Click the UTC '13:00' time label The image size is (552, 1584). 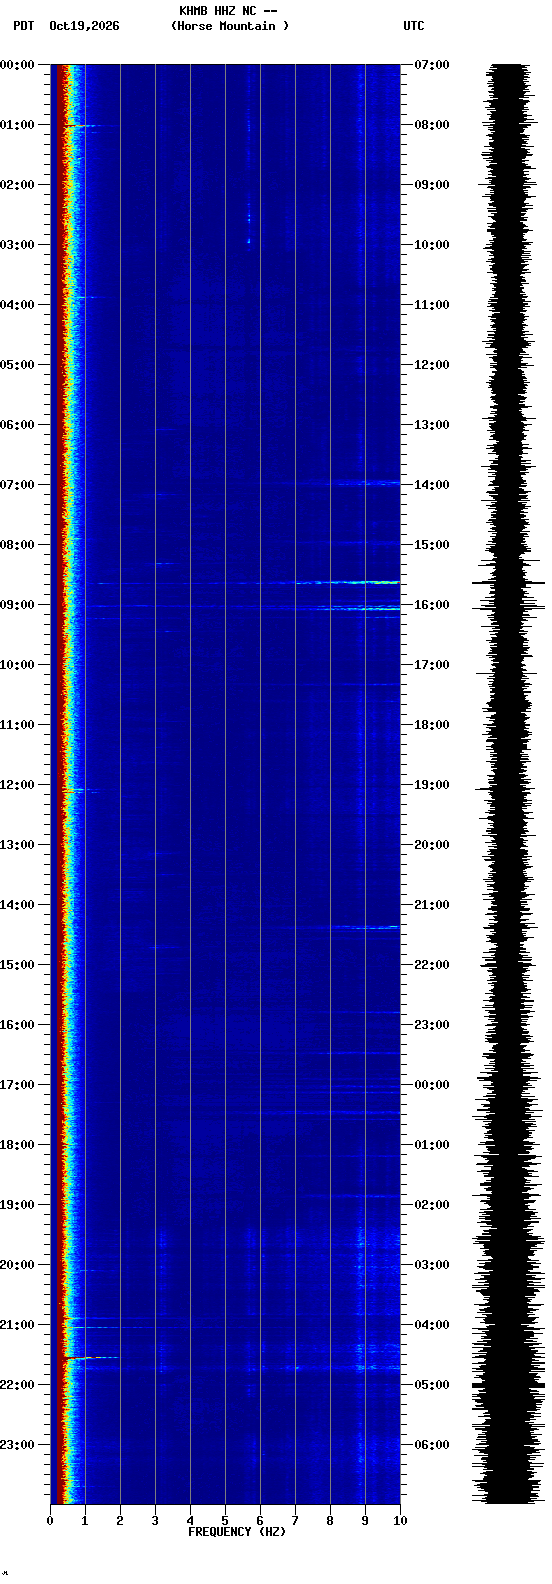click(432, 425)
